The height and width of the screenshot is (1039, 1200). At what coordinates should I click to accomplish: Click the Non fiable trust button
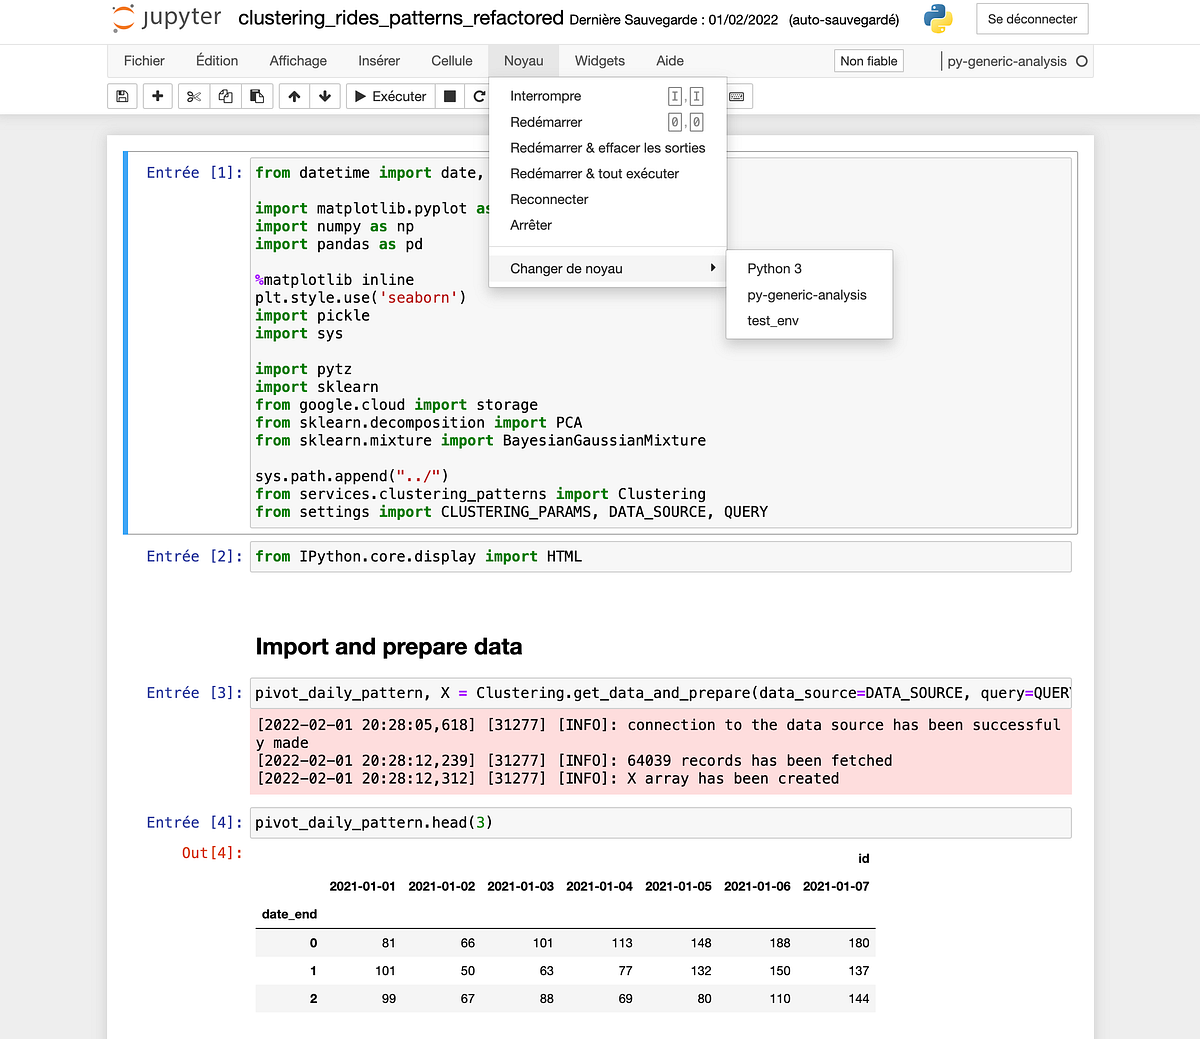tap(868, 61)
